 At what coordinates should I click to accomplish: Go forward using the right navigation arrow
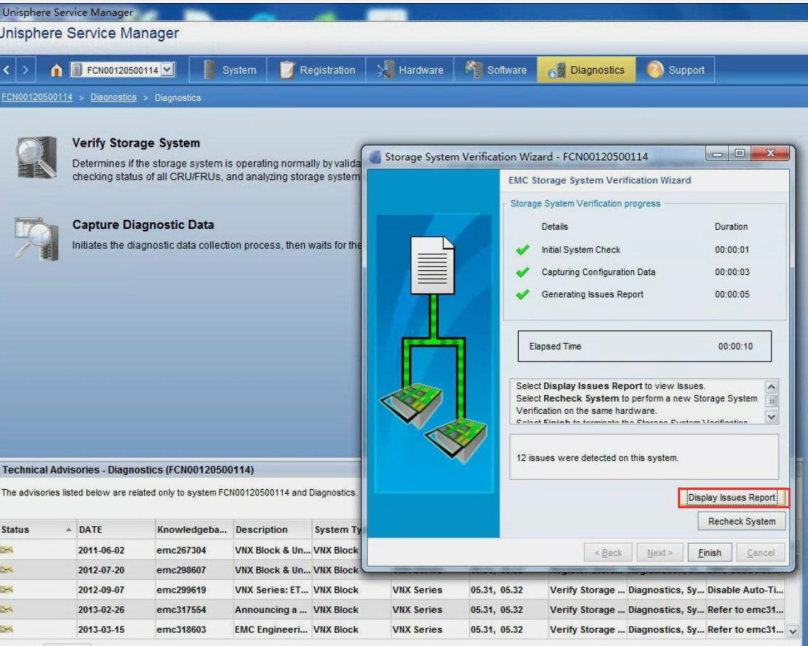(25, 70)
